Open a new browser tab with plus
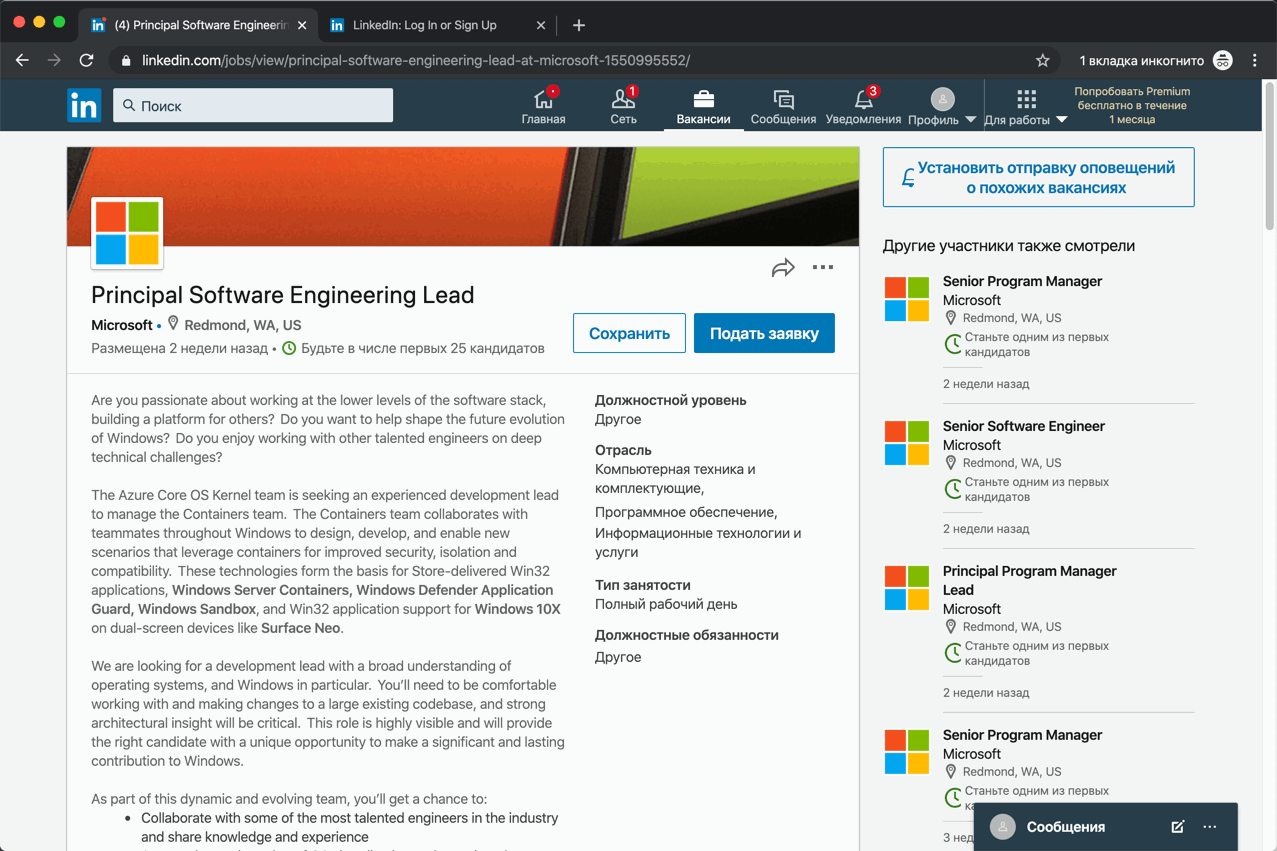 [x=579, y=25]
